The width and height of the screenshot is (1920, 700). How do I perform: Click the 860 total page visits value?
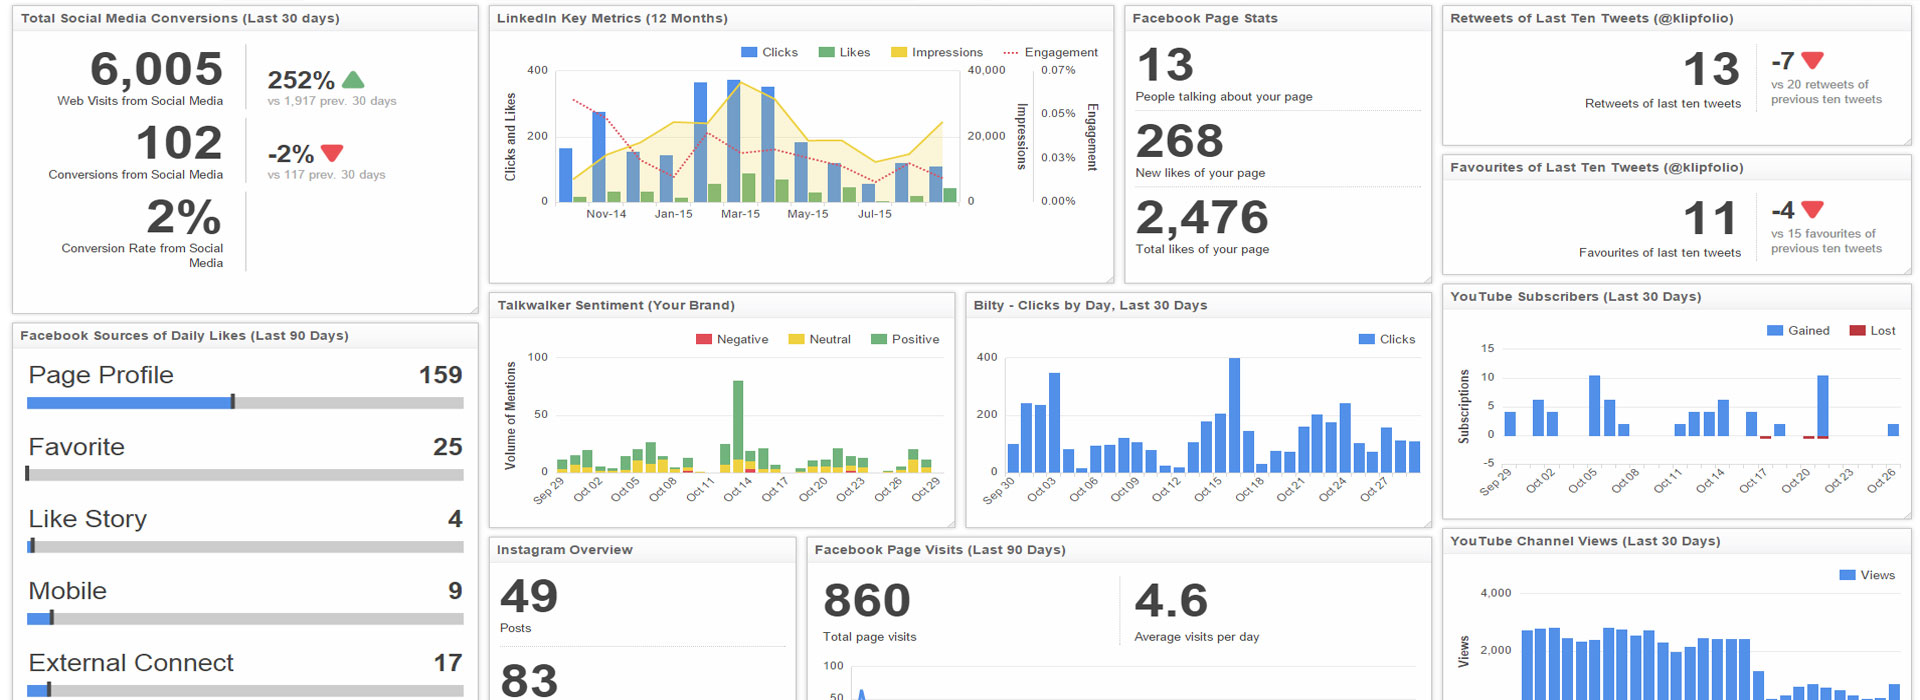pyautogui.click(x=867, y=601)
